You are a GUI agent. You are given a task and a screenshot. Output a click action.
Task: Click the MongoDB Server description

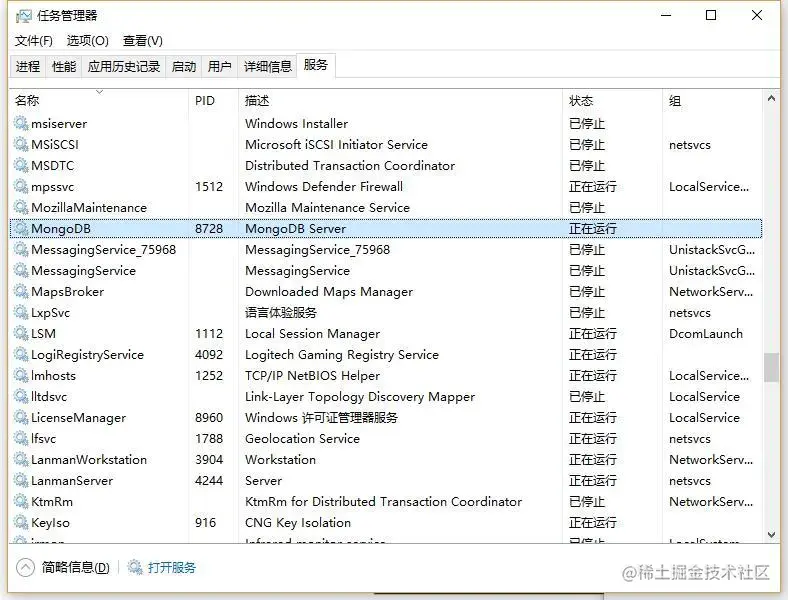click(296, 229)
